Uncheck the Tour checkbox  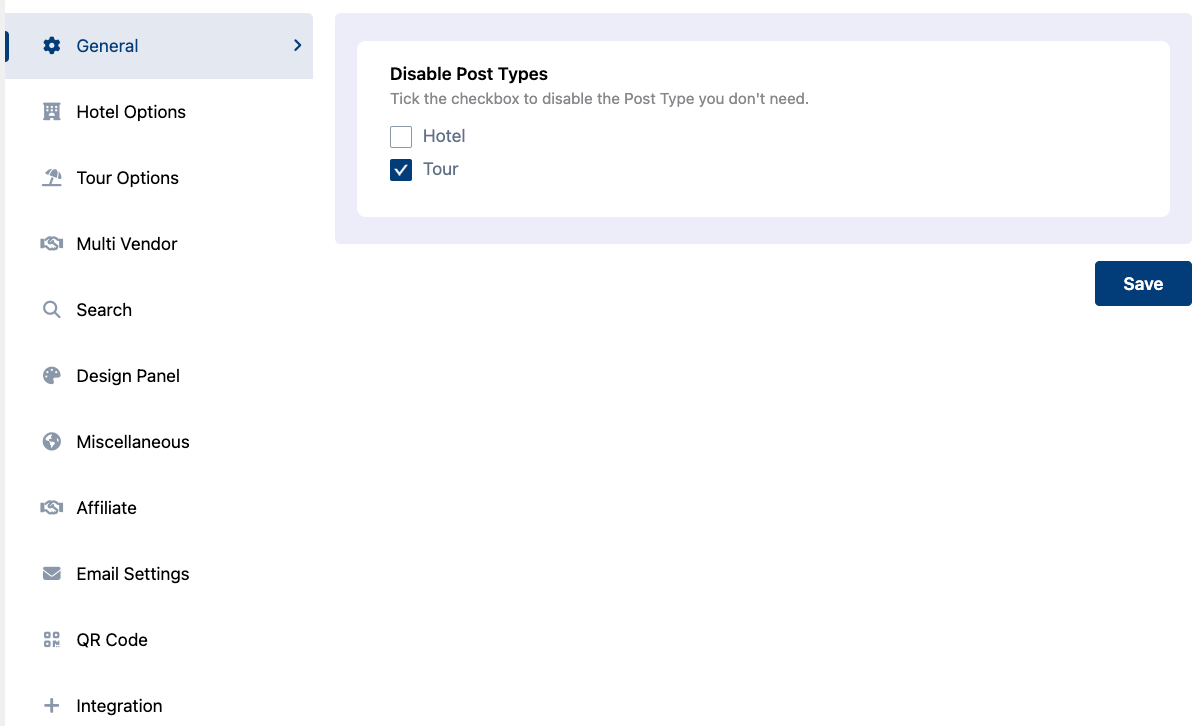401,170
